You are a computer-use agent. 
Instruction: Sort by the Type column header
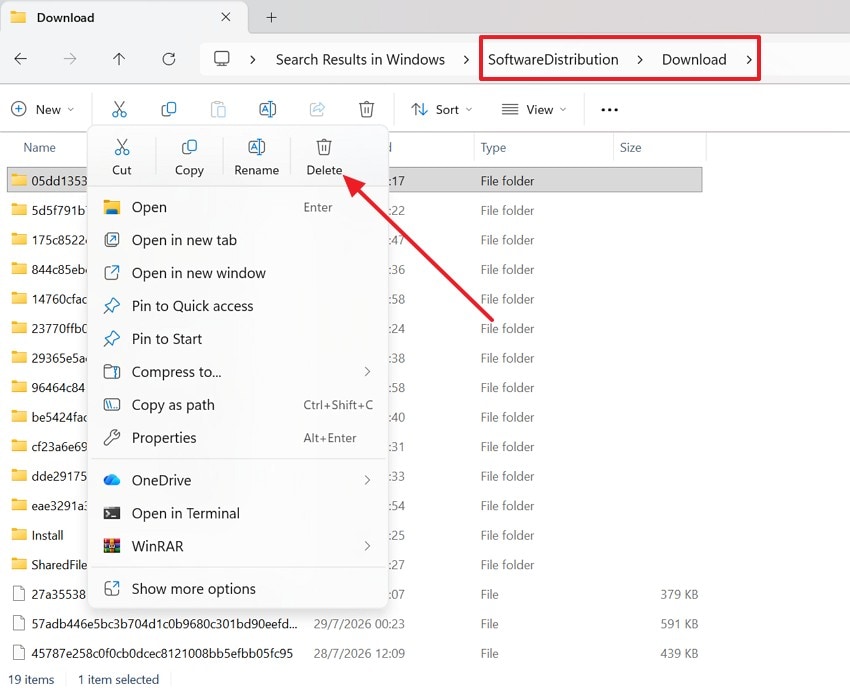click(x=493, y=147)
